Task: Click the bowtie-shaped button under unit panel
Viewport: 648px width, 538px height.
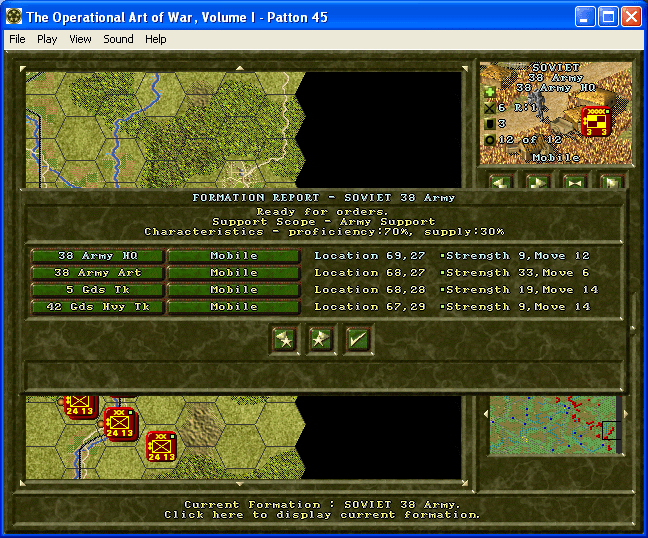Action: tap(575, 182)
